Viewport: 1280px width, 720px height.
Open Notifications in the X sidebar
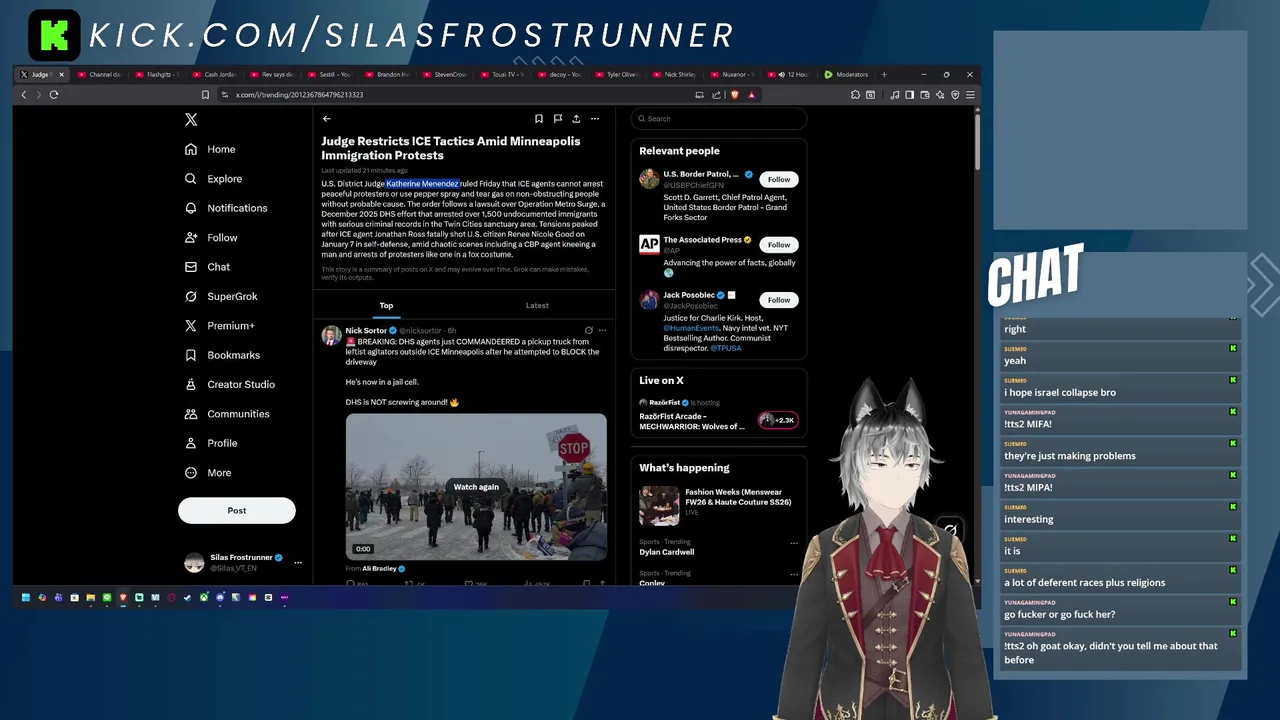coord(227,208)
